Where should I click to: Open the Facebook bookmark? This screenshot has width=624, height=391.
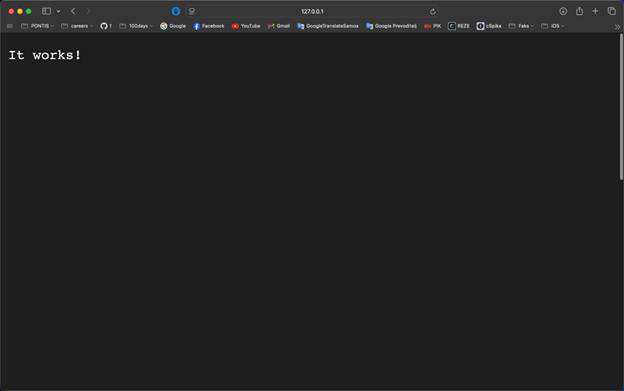click(x=209, y=26)
